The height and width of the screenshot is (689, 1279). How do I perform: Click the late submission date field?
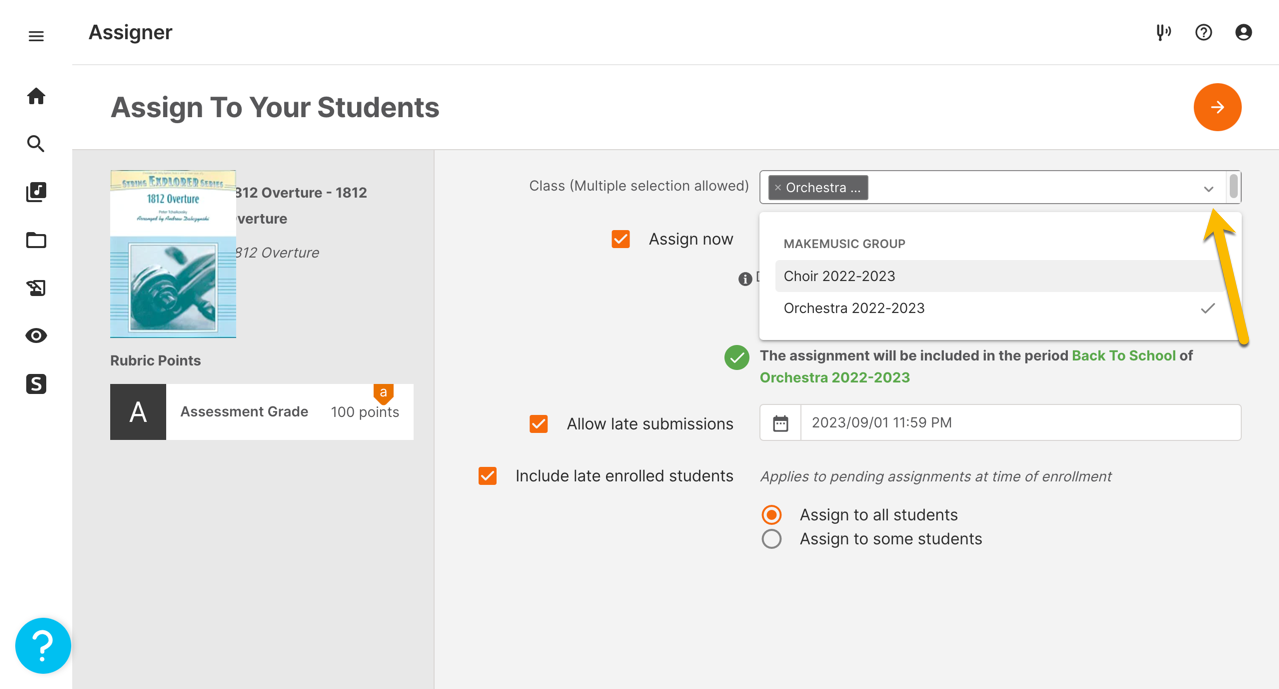tap(1020, 423)
